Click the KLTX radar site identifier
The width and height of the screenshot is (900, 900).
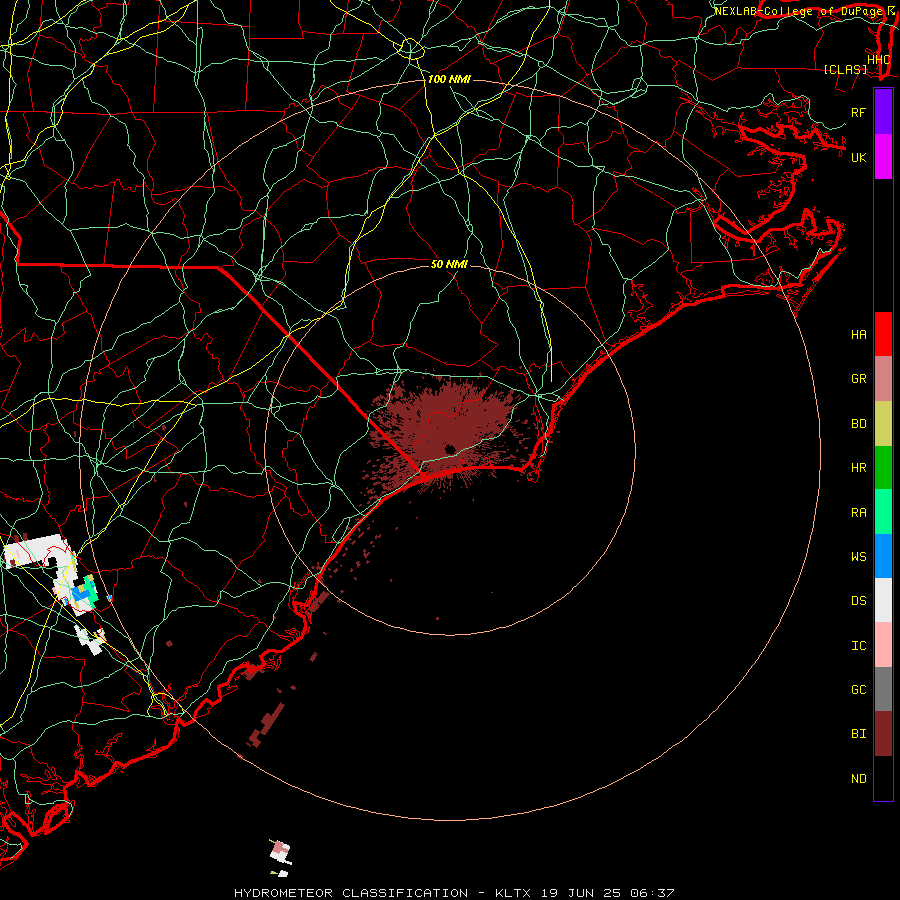point(513,893)
